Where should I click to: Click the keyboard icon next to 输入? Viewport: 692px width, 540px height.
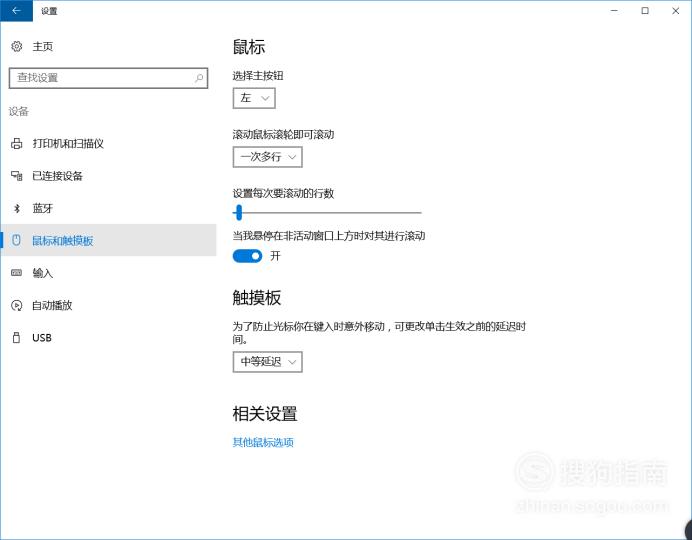click(x=16, y=273)
